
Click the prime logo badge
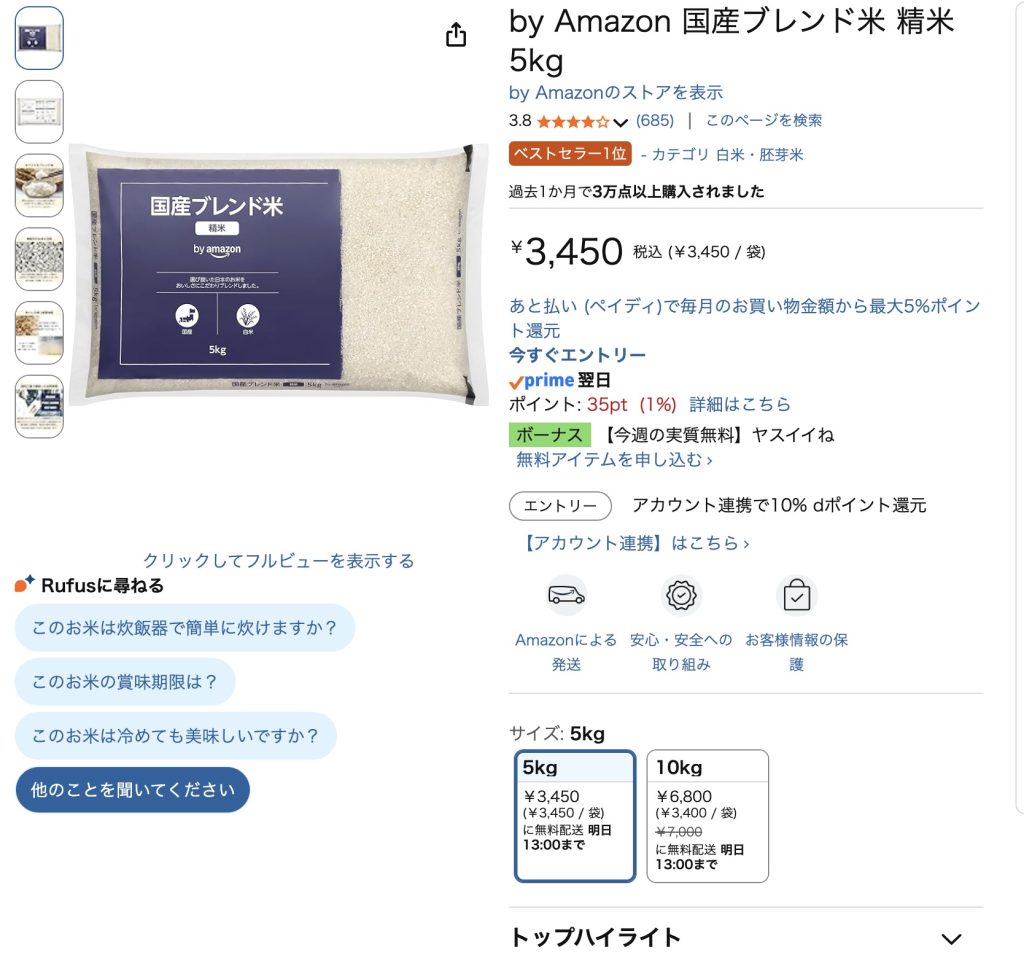541,380
